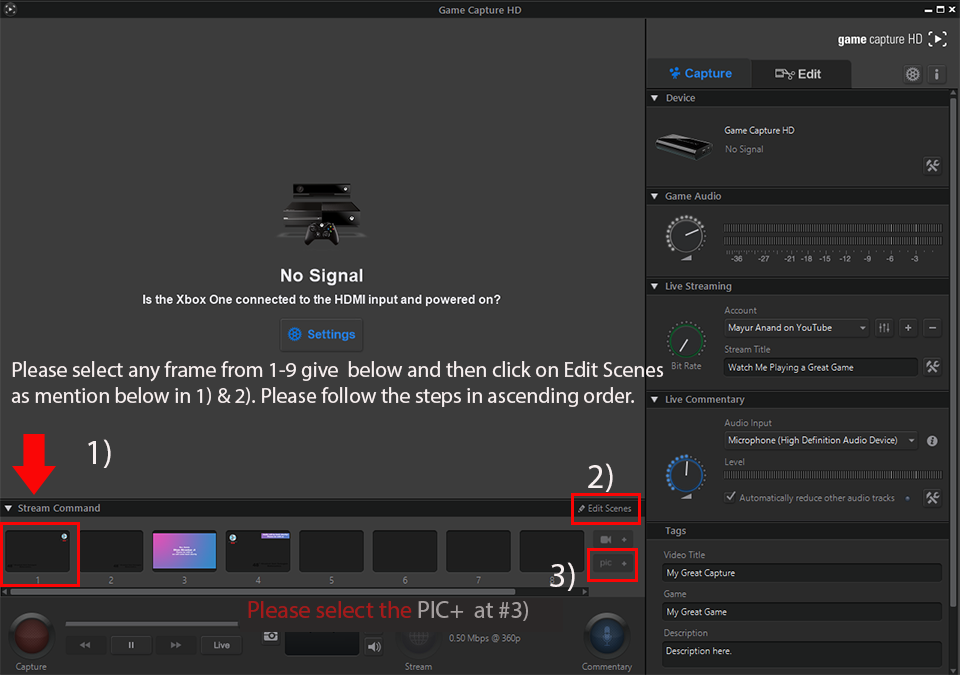Screen dimensions: 960x675
Task: Jump to Live view
Action: tap(222, 645)
